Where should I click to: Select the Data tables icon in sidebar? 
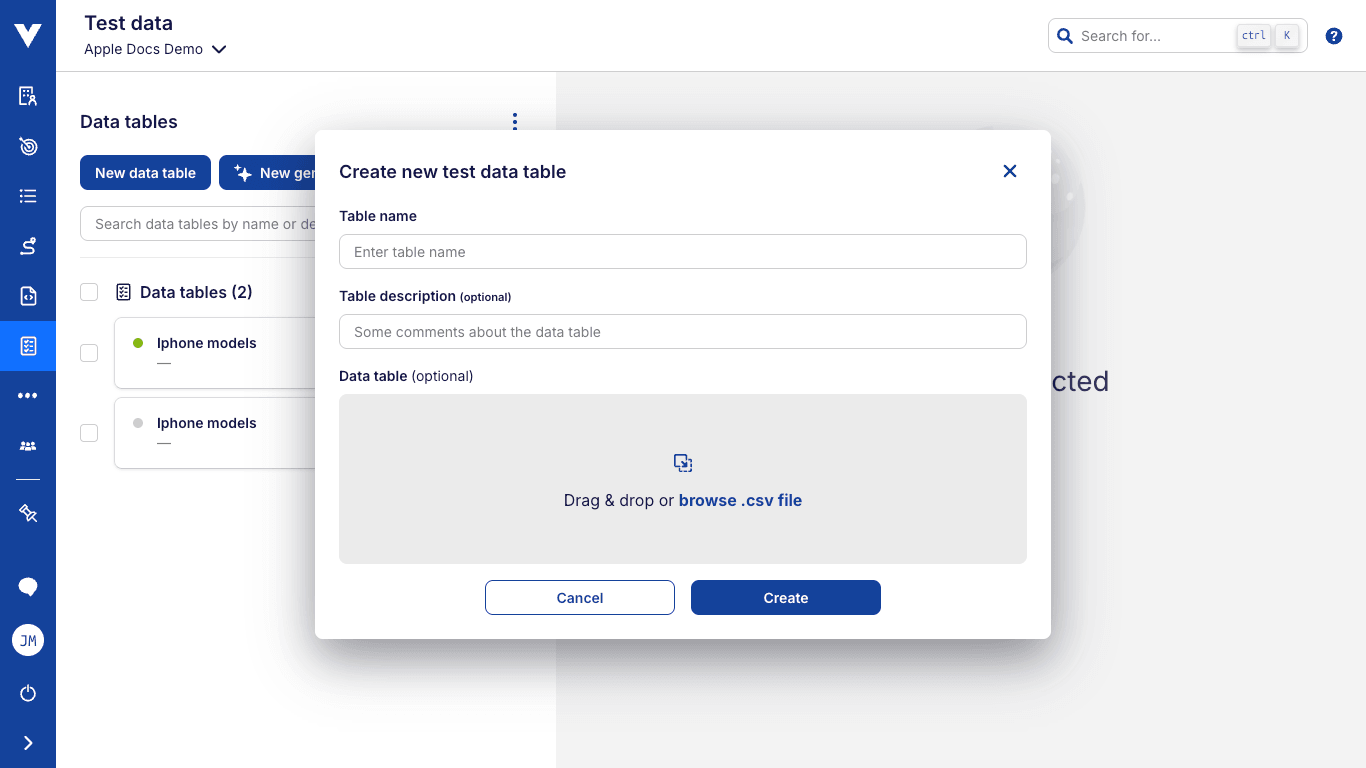pyautogui.click(x=27, y=346)
